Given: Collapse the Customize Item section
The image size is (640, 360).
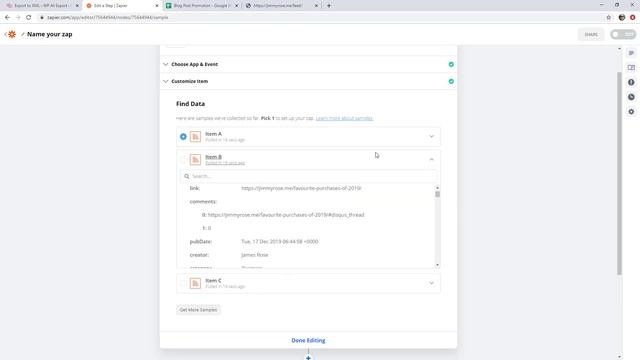Looking at the screenshot, I should coord(166,82).
